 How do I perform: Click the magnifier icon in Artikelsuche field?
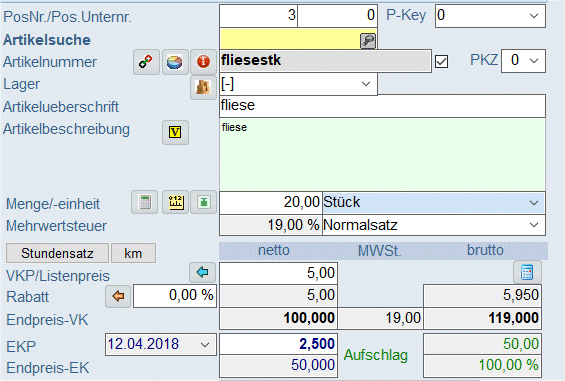(x=368, y=40)
